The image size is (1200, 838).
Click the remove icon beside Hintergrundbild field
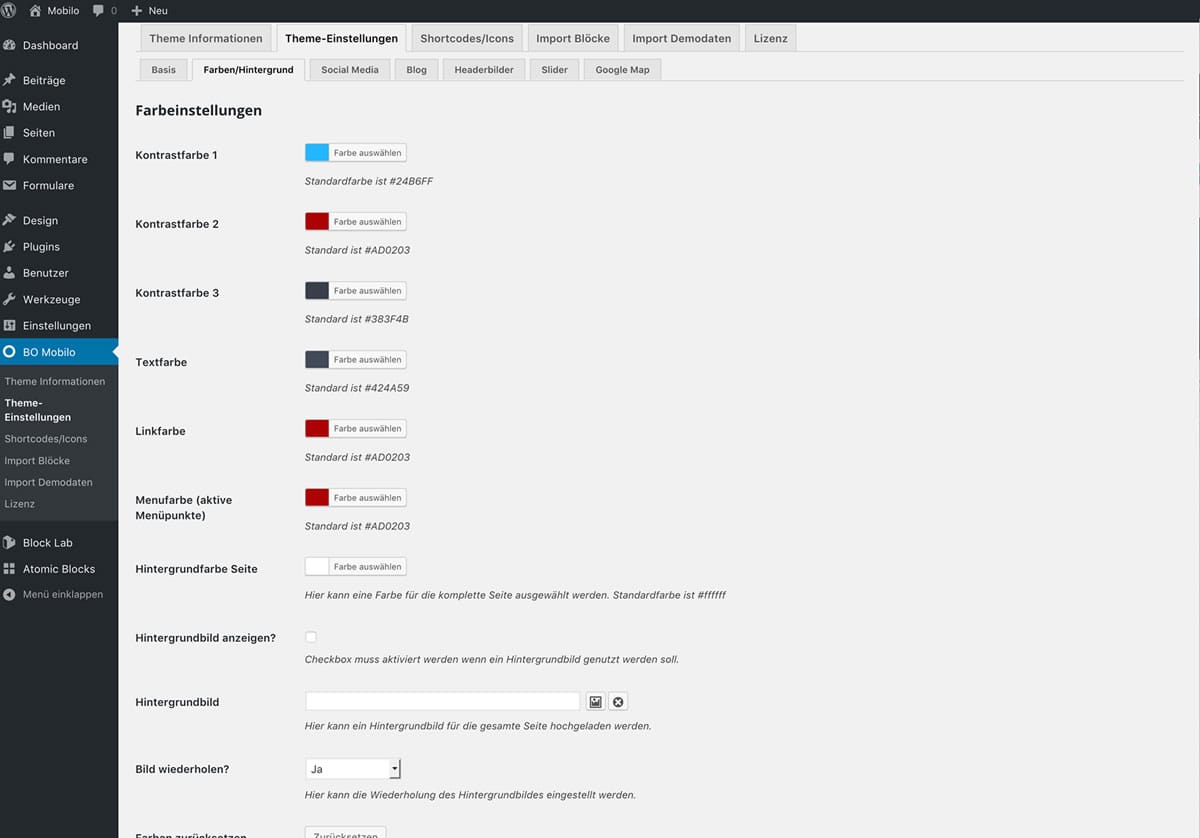click(618, 702)
